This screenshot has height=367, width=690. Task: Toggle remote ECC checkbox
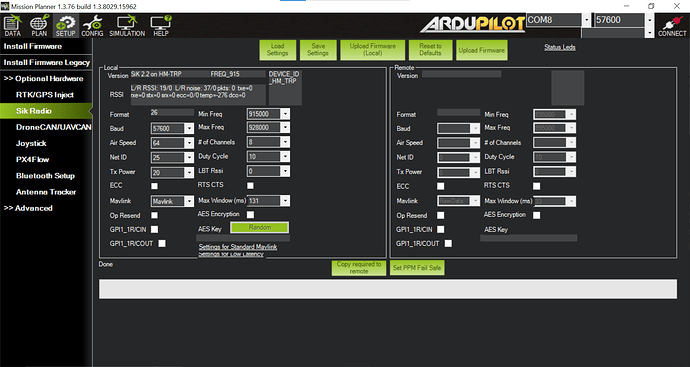click(x=440, y=186)
